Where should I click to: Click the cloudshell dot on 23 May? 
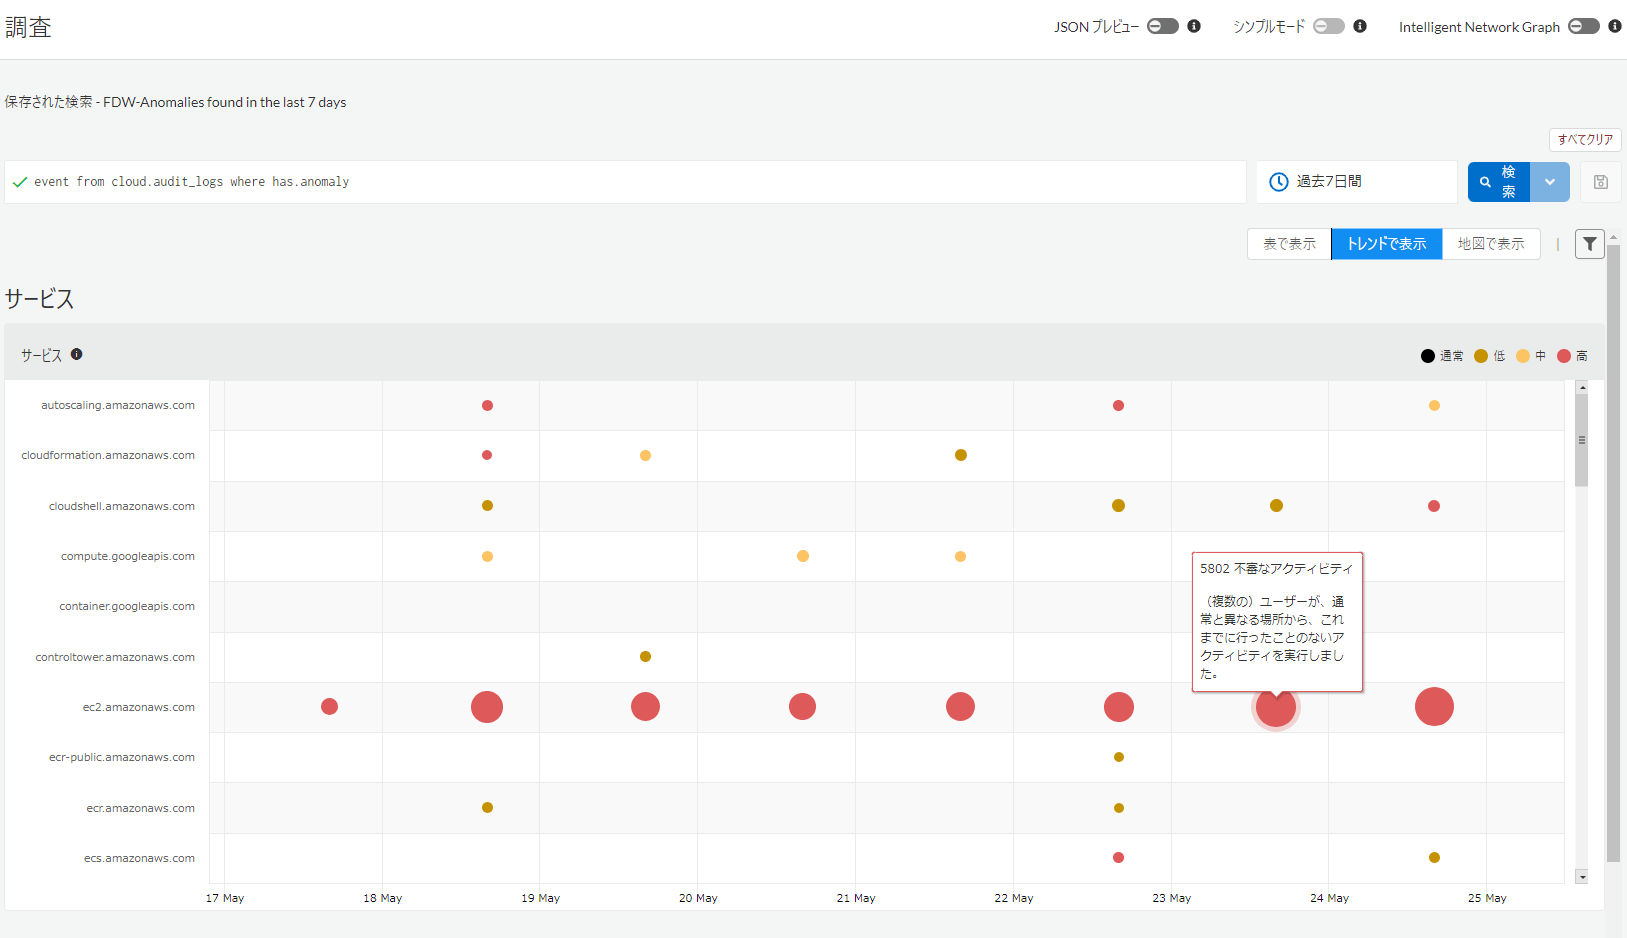1276,506
